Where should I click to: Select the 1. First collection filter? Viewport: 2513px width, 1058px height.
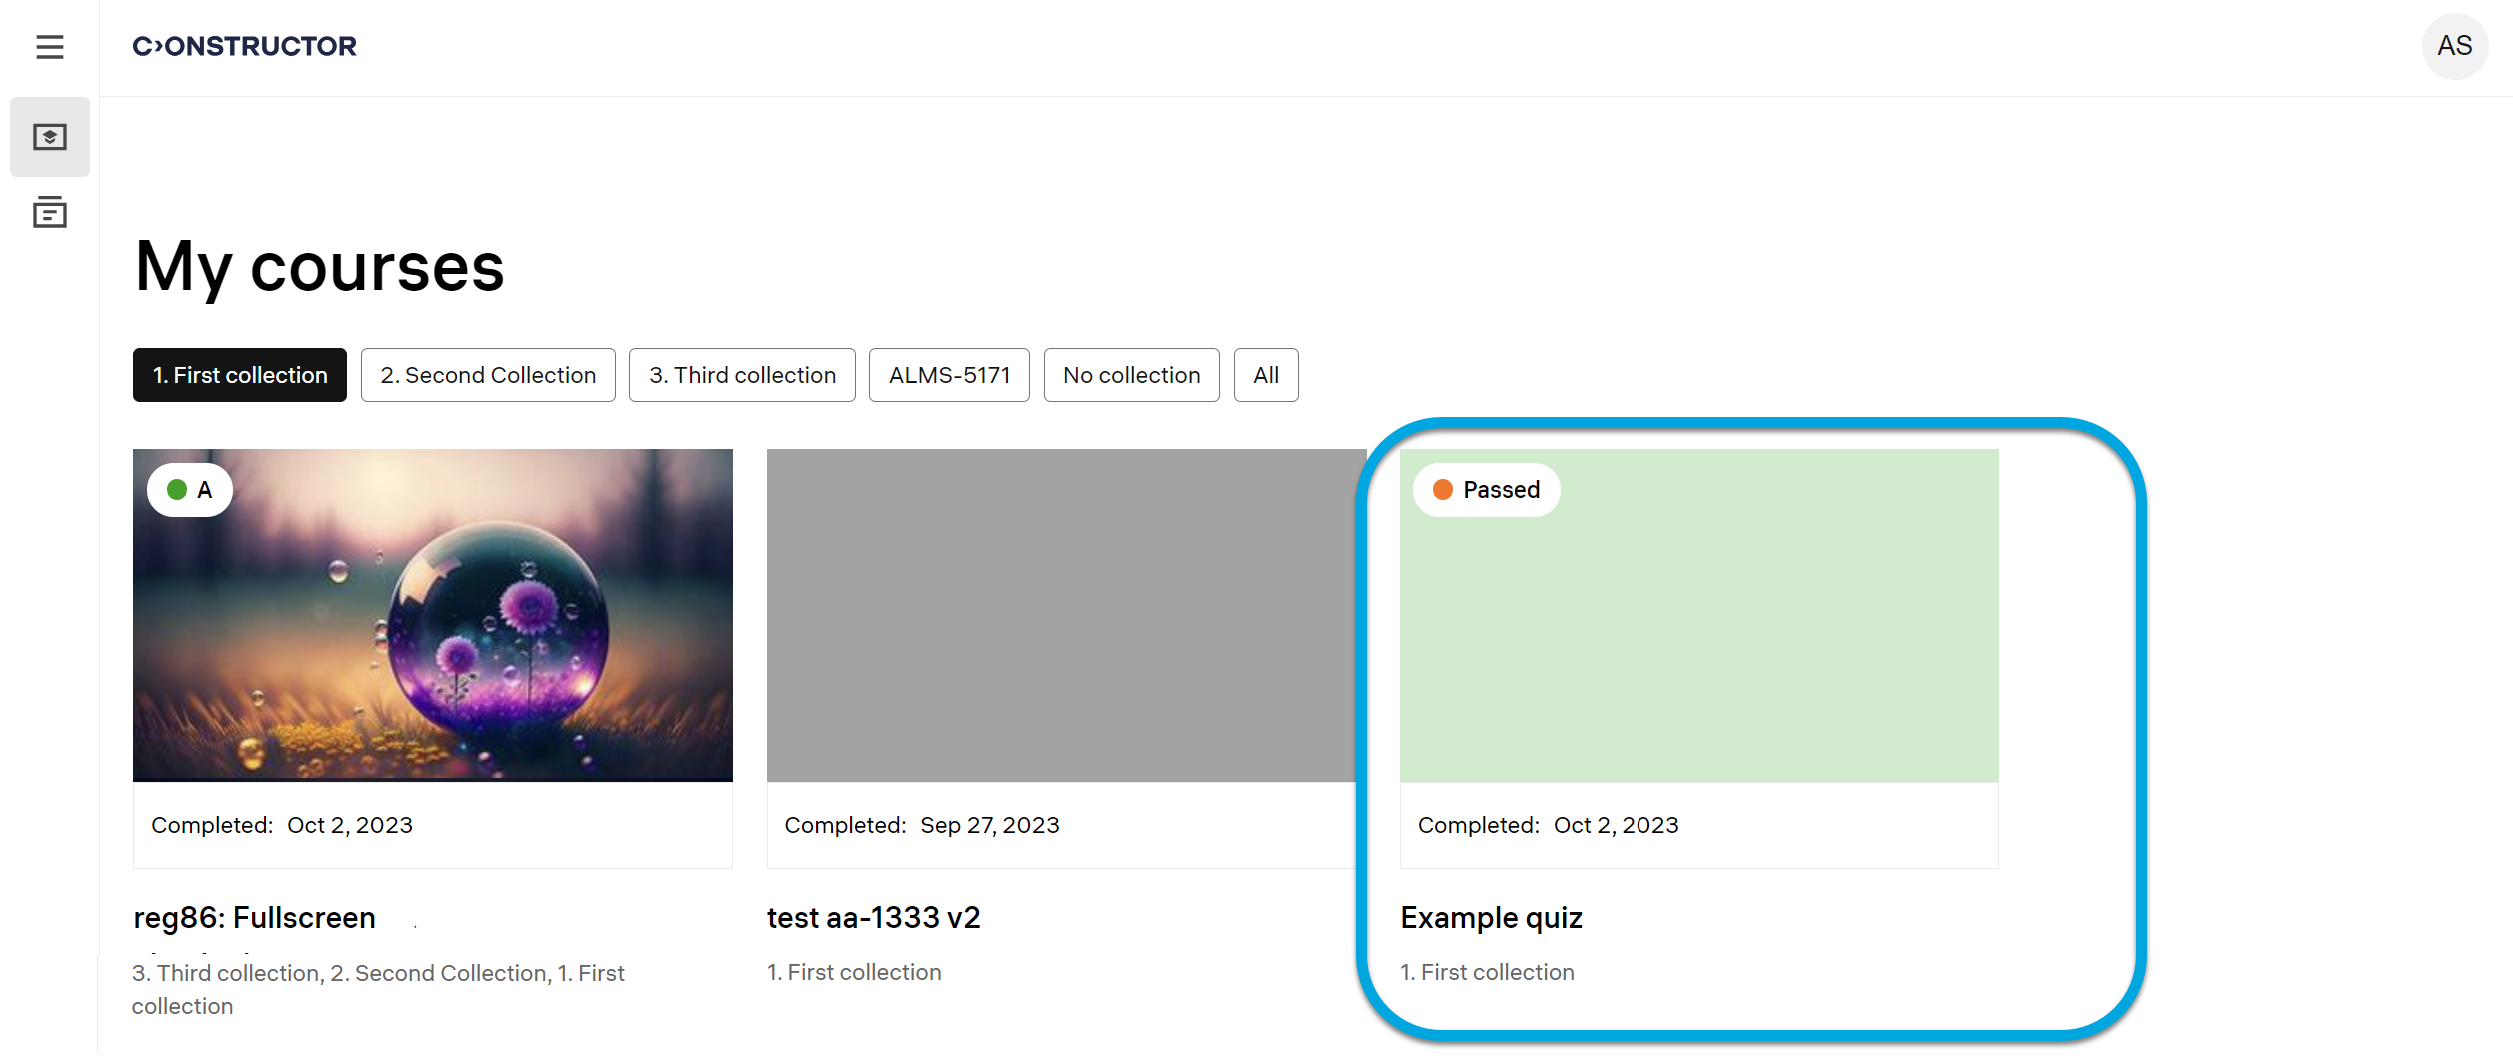coord(240,375)
